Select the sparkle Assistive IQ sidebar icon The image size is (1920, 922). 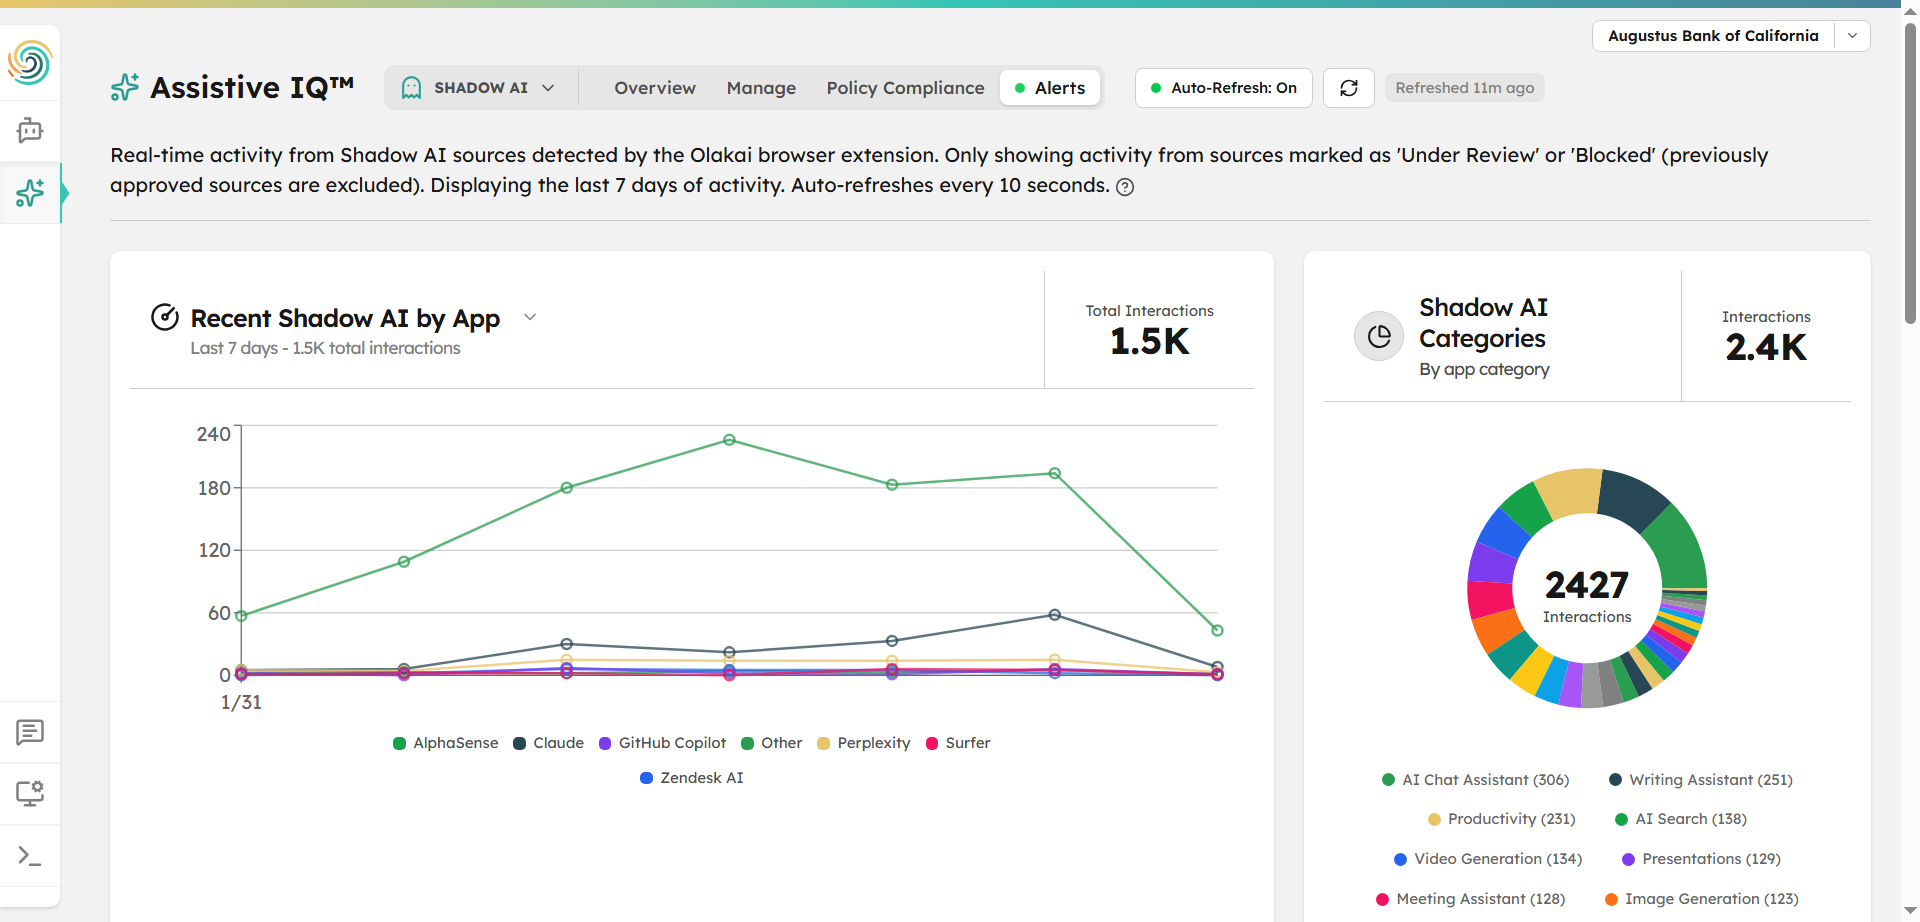(30, 193)
